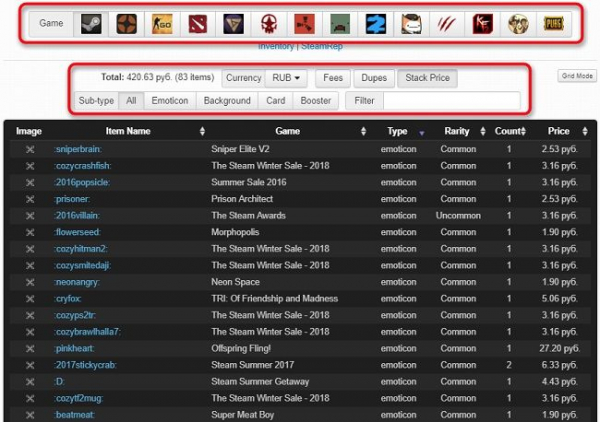This screenshot has height=422, width=600.
Task: Click the 'Uncommon' rarity cell
Action: (x=458, y=216)
